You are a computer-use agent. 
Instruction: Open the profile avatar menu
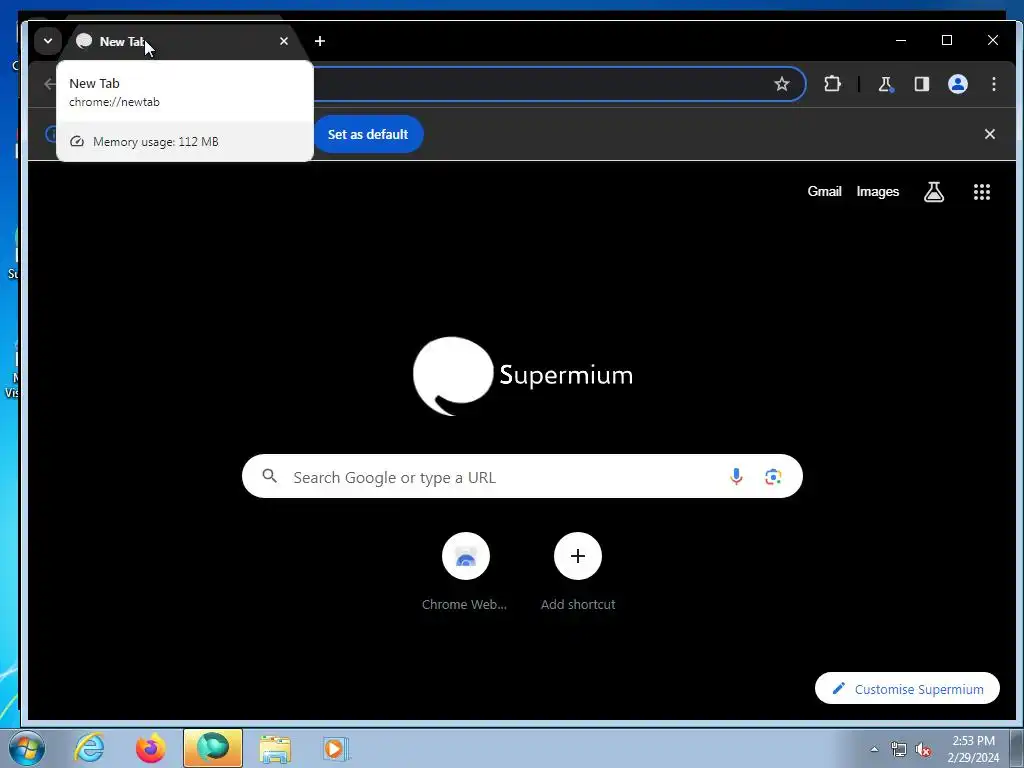(957, 84)
